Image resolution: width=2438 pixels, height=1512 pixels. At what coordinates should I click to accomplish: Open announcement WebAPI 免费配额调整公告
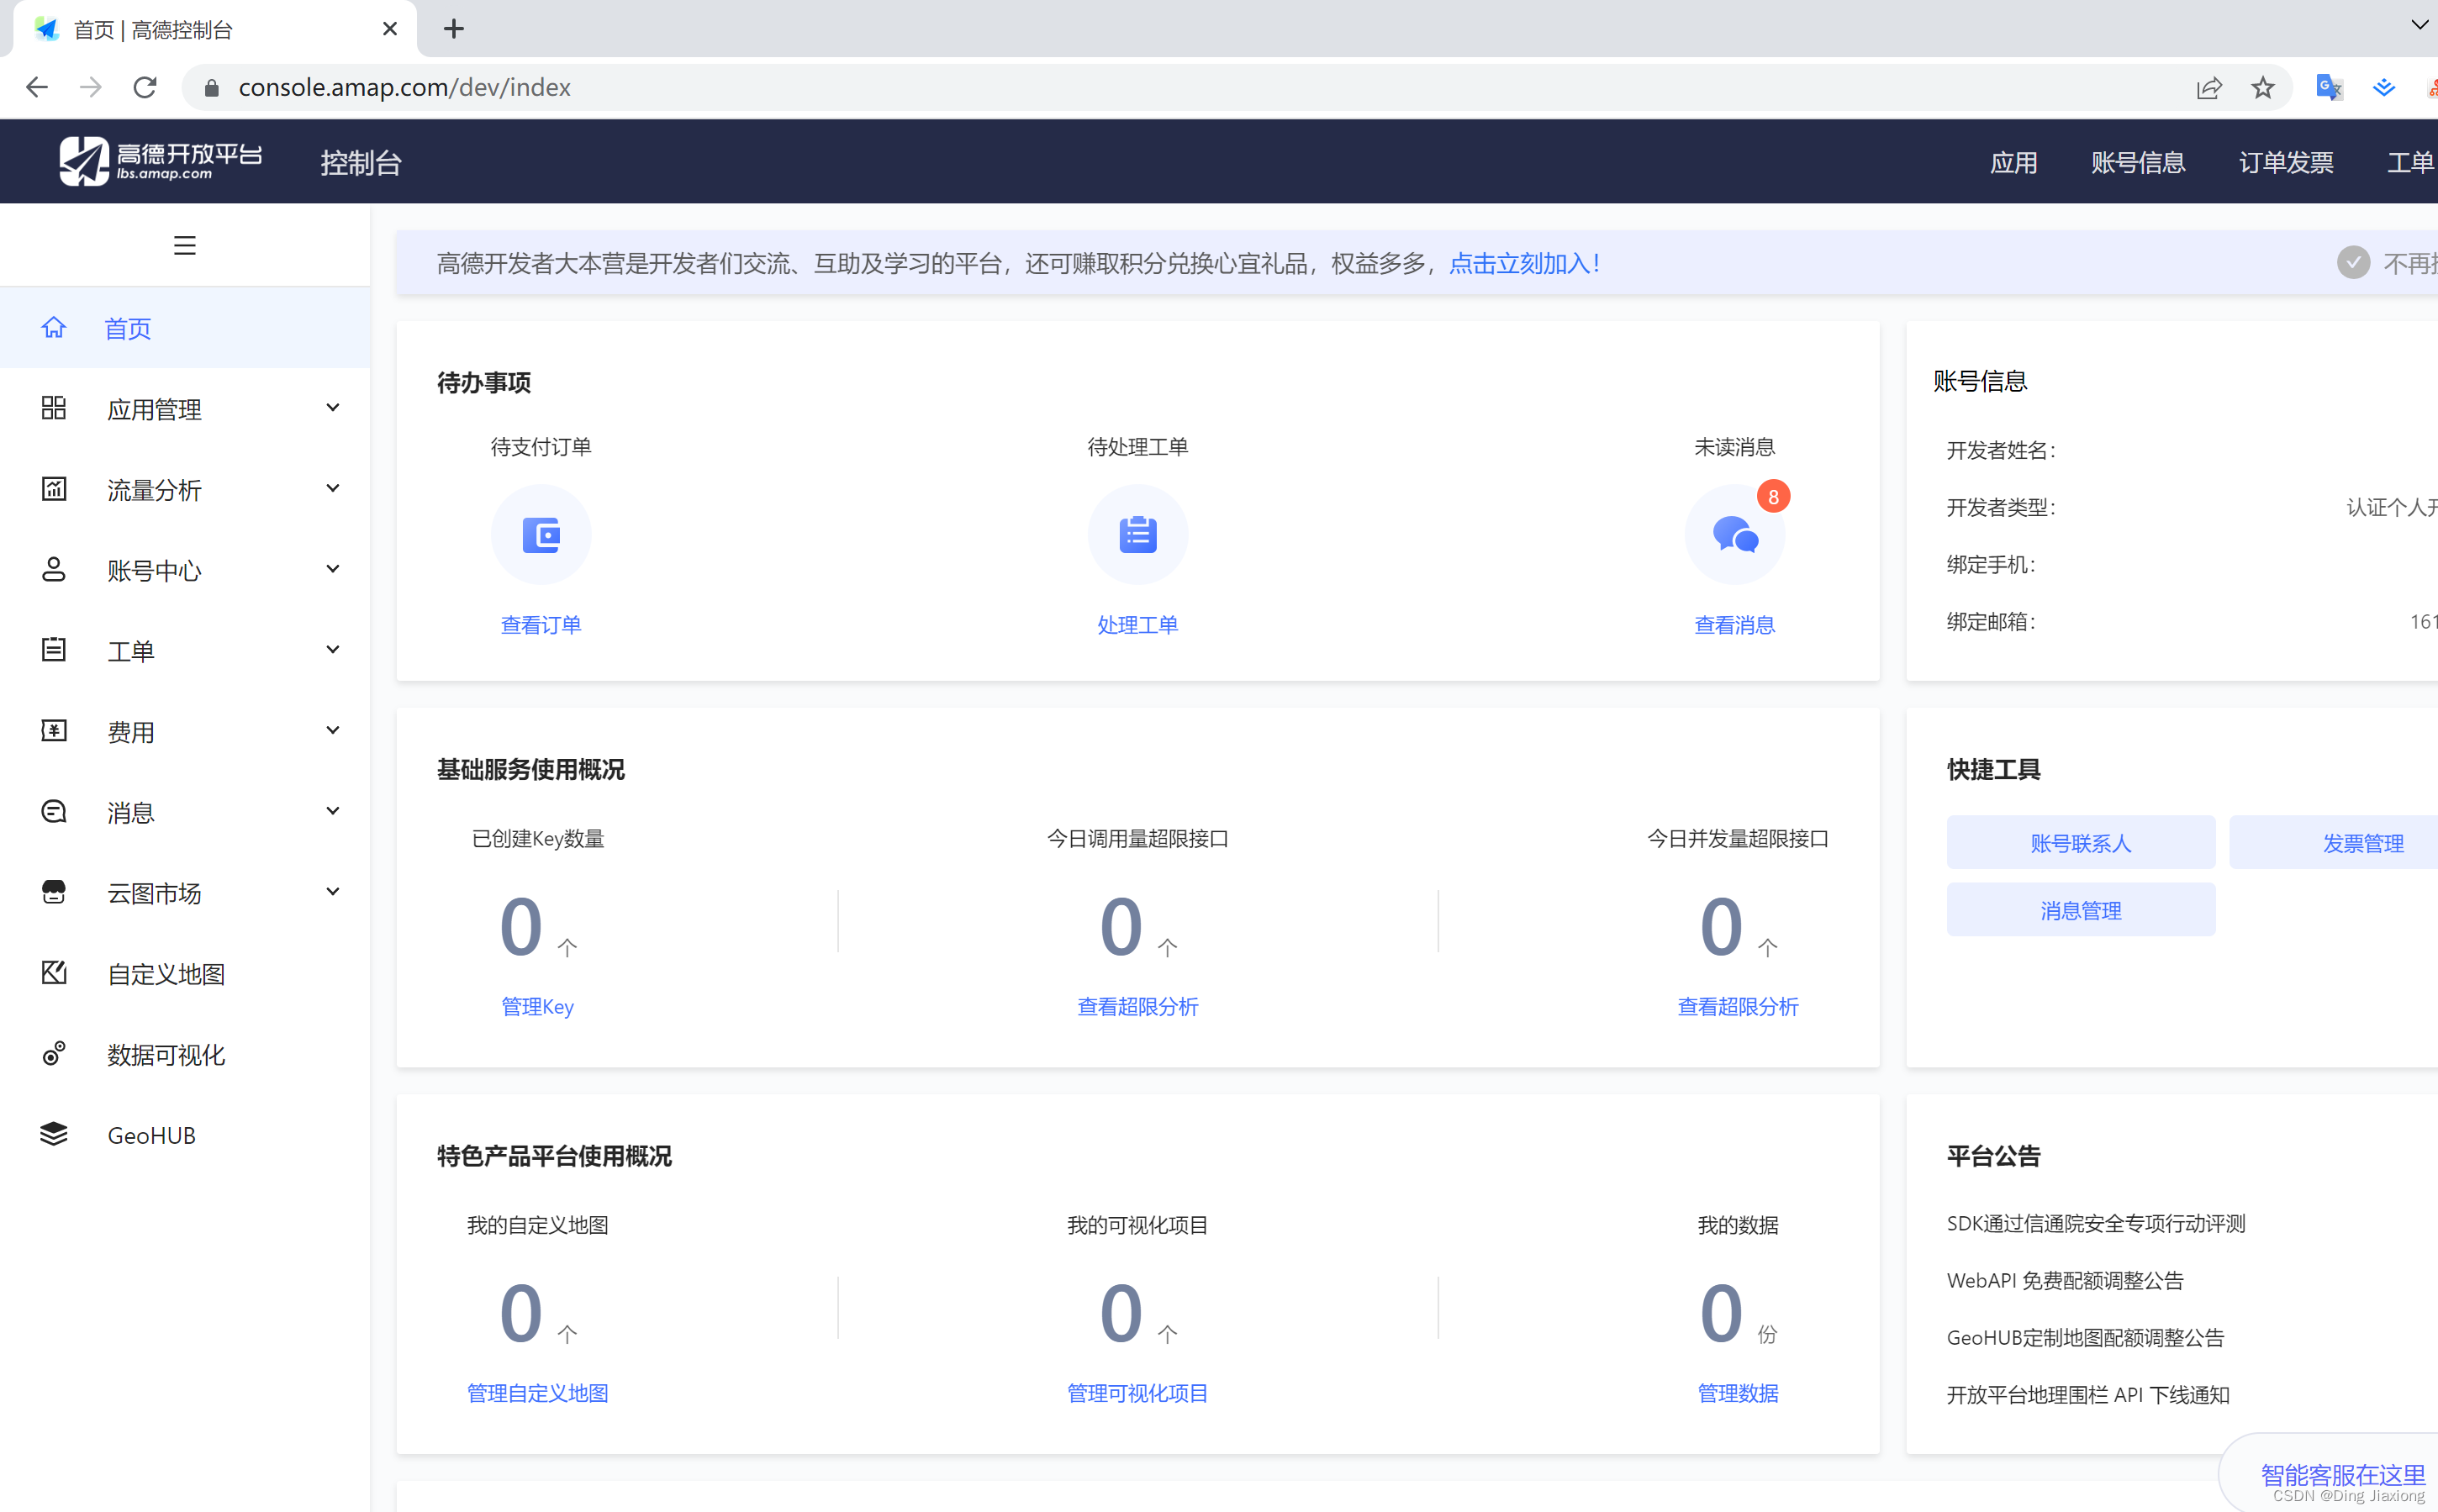coord(2064,1280)
